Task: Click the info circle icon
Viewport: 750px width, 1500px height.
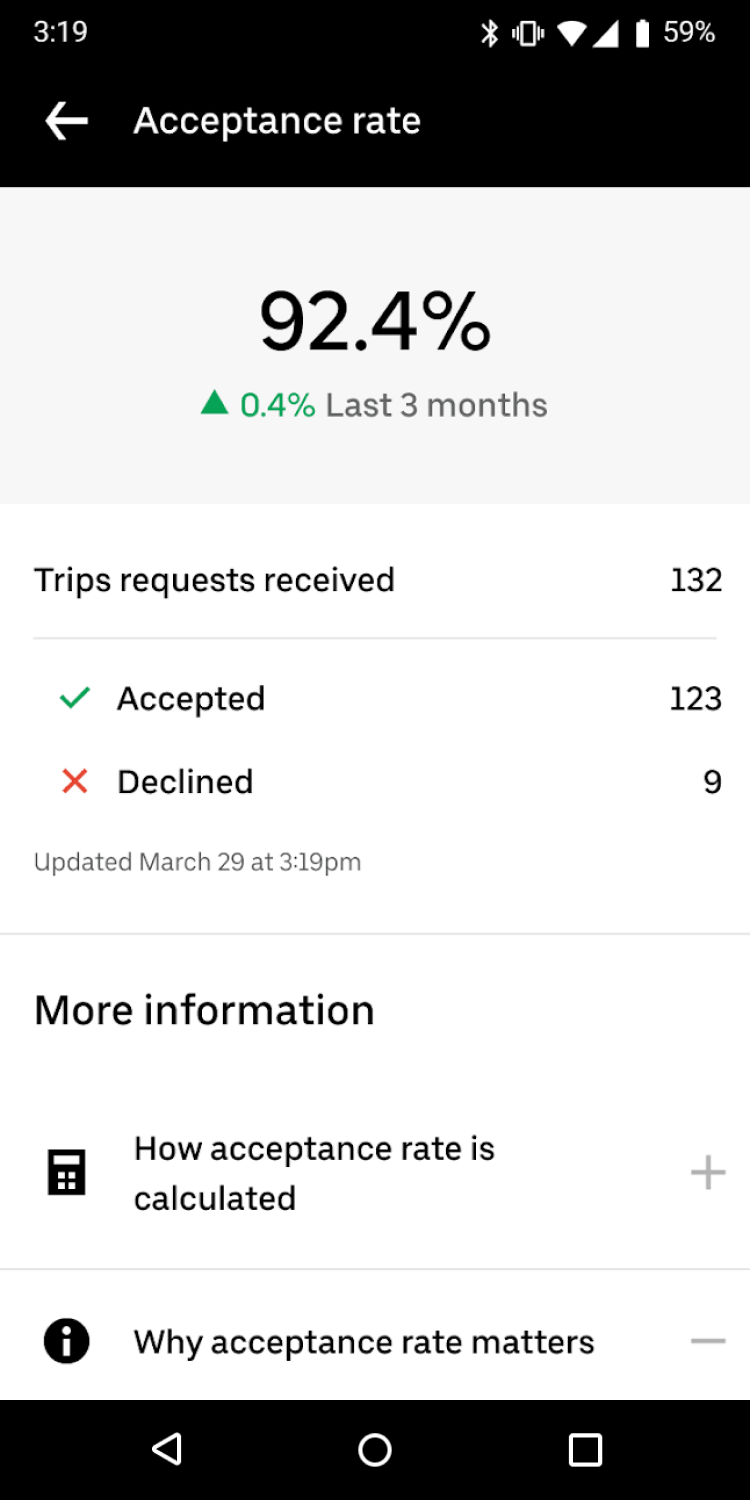Action: pyautogui.click(x=67, y=1341)
